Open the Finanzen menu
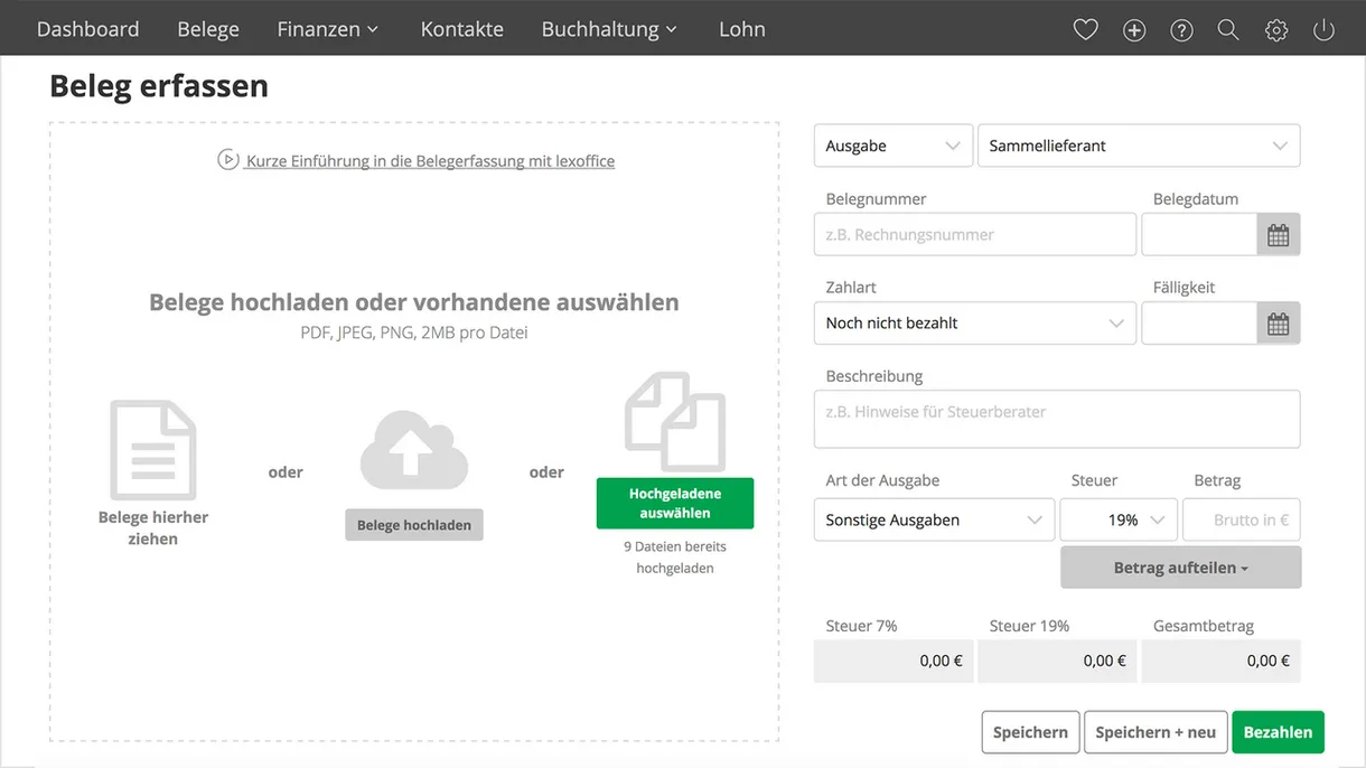1366x768 pixels. (328, 29)
